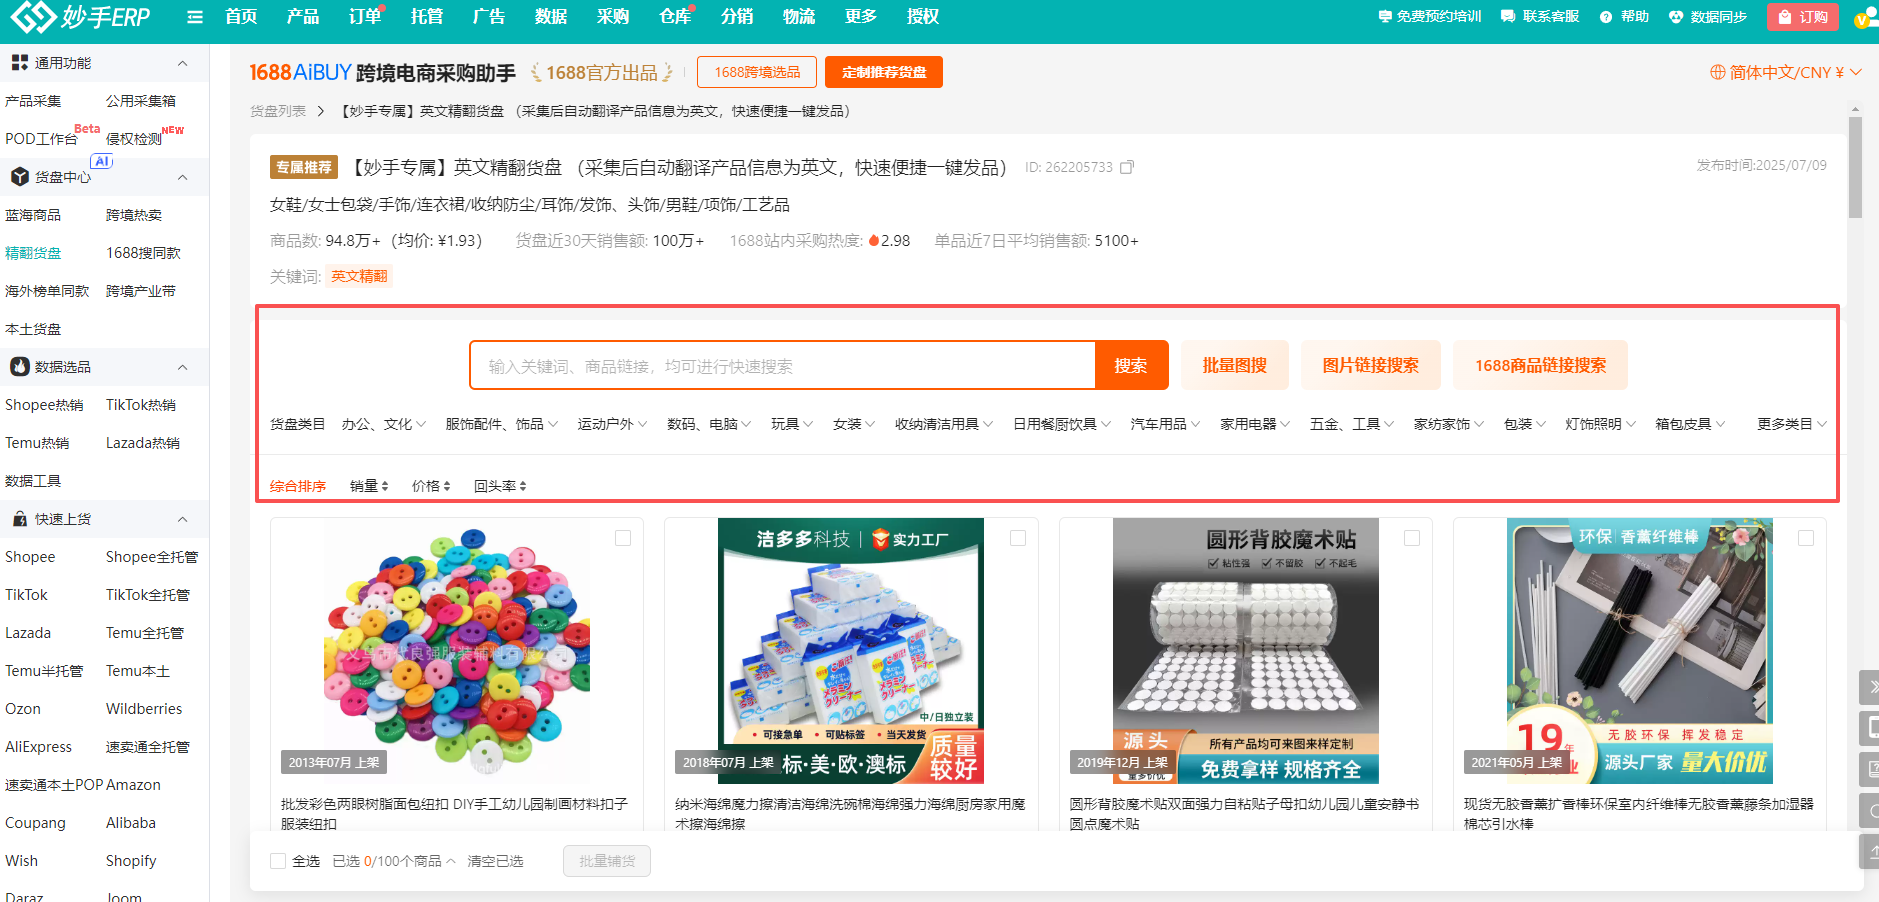Click the keyword search input field
This screenshot has height=902, width=1879.
pyautogui.click(x=782, y=365)
